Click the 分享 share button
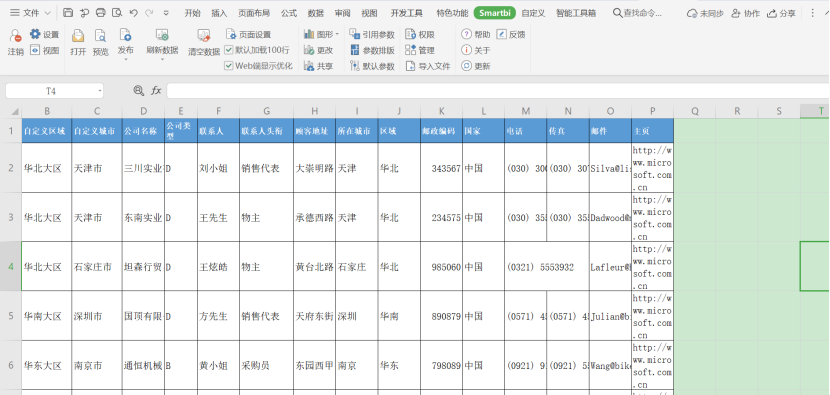This screenshot has height=395, width=830. click(781, 13)
